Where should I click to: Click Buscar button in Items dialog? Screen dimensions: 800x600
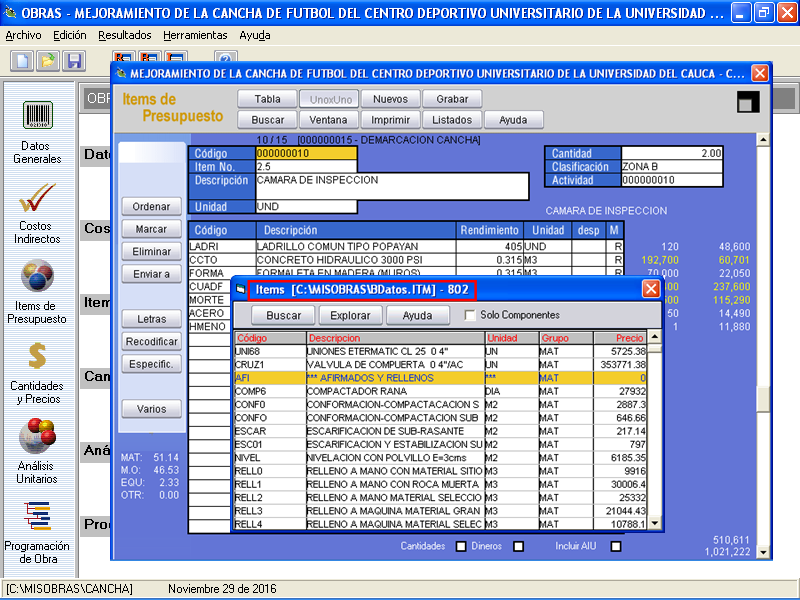point(284,315)
